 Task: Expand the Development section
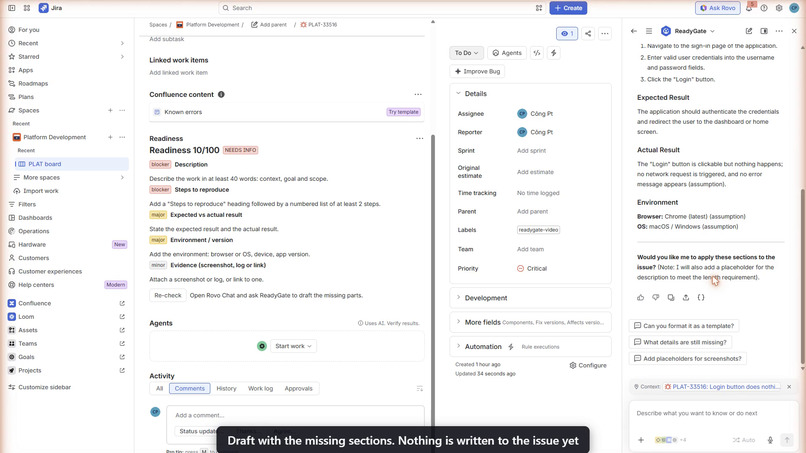tap(459, 298)
